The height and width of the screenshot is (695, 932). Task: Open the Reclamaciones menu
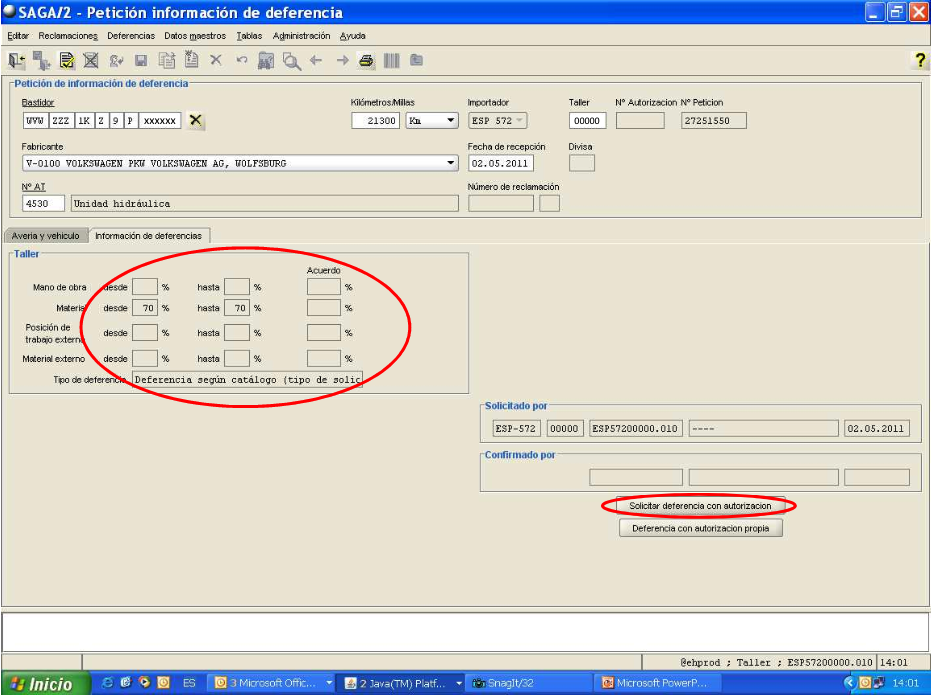[68, 36]
